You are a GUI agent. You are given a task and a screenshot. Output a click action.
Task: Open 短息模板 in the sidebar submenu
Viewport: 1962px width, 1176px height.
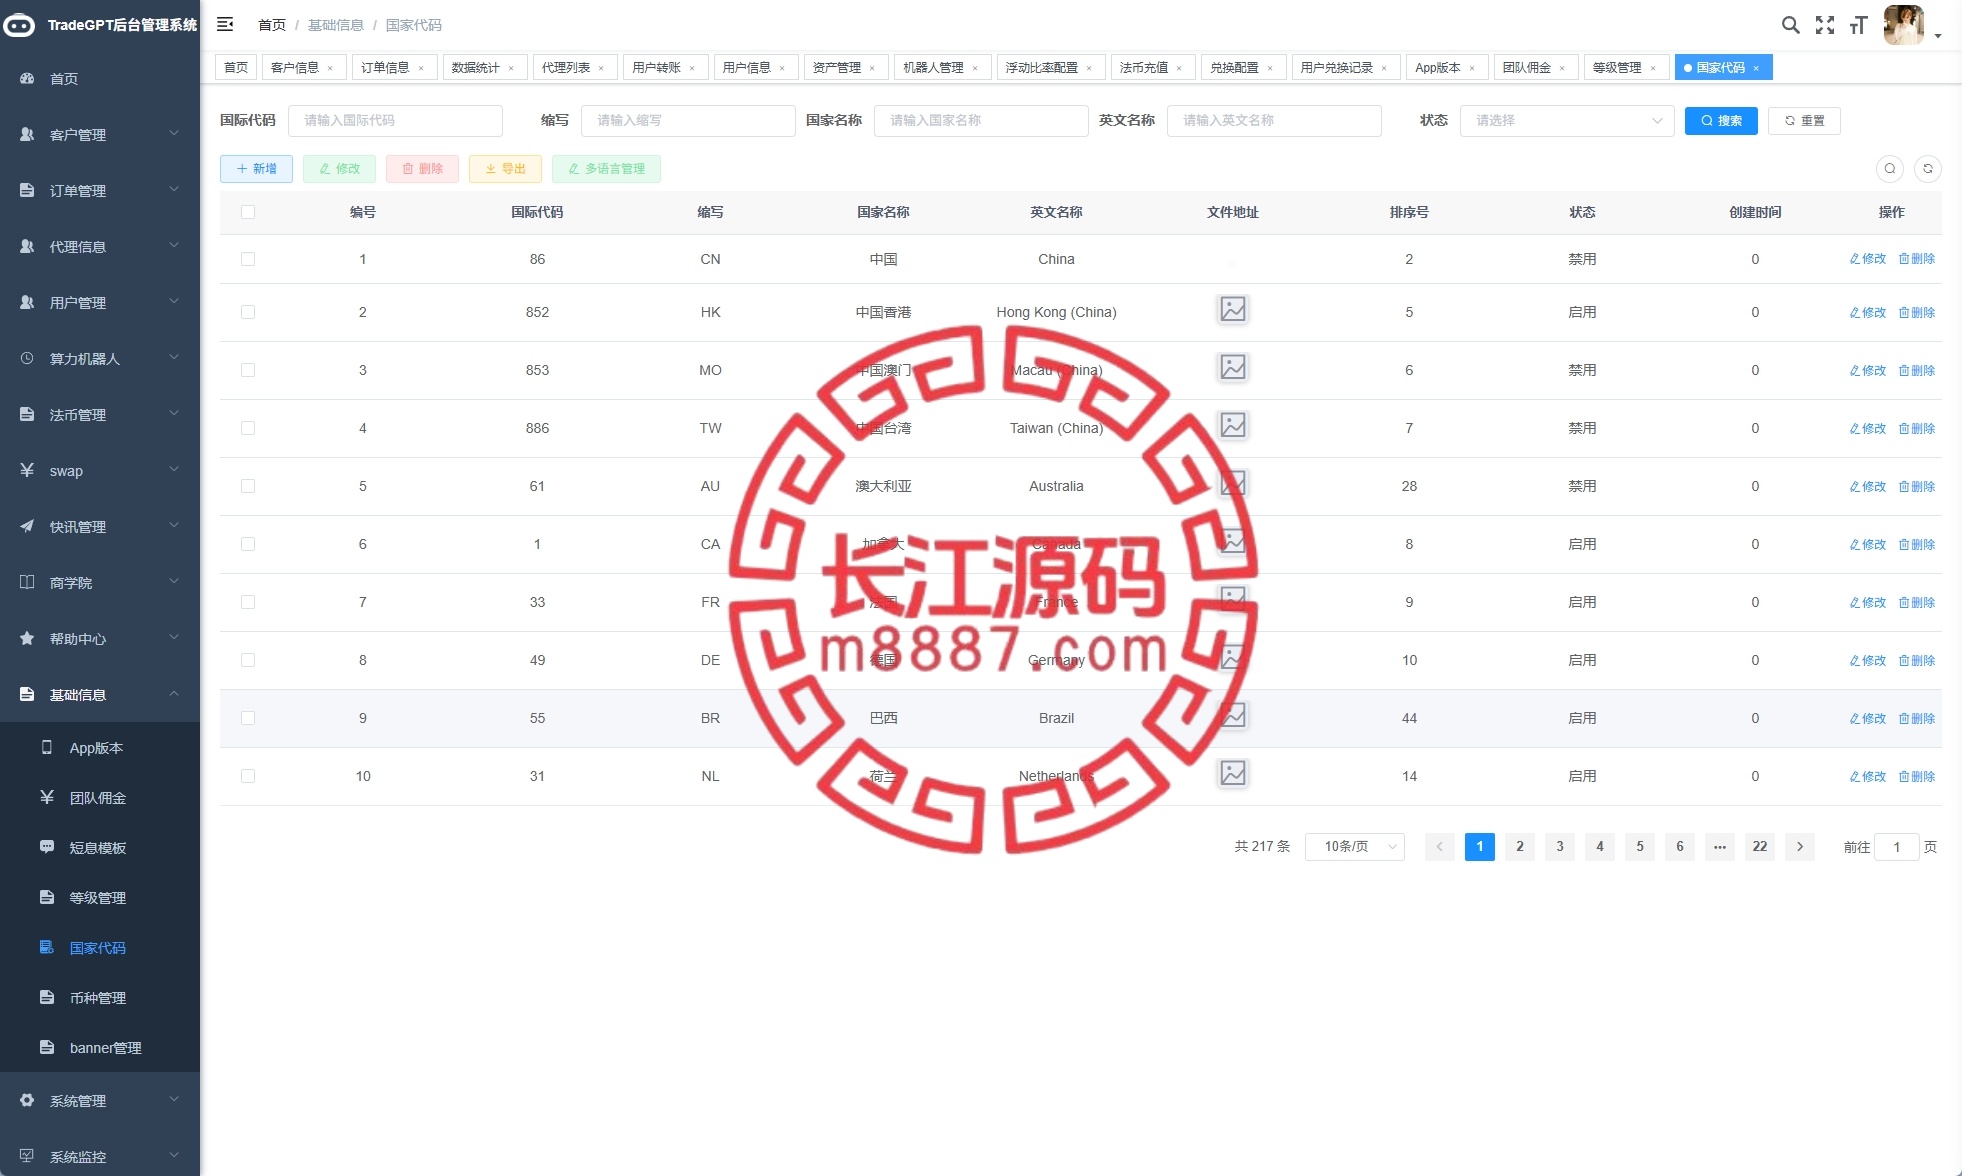tap(100, 848)
